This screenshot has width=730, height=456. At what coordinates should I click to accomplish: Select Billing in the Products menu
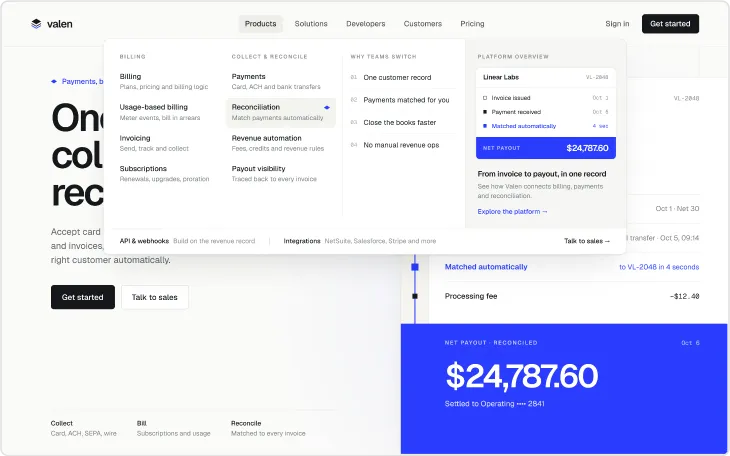(x=164, y=82)
